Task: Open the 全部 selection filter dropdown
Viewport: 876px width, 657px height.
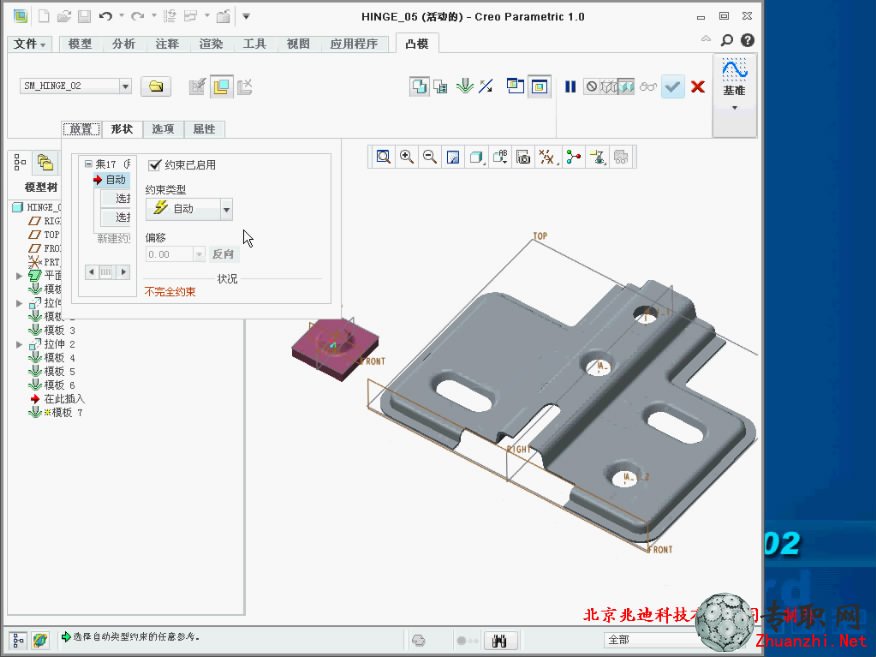Action: coord(651,640)
